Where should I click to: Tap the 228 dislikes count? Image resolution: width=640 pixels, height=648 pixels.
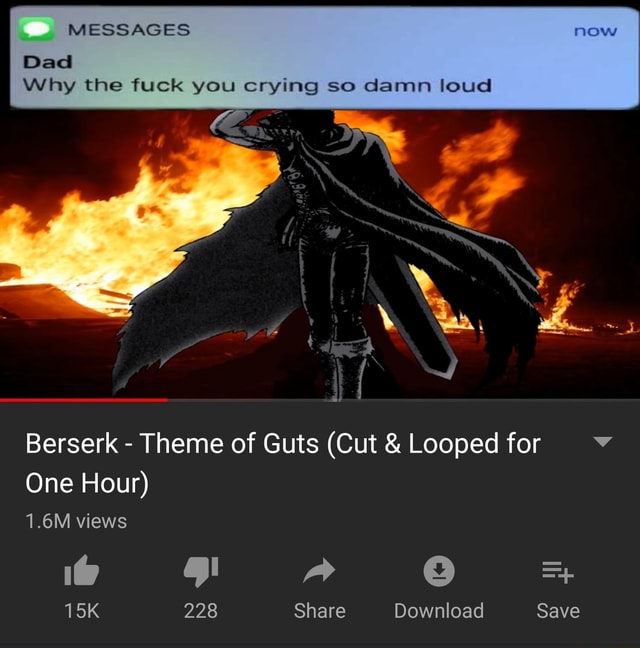pos(201,610)
